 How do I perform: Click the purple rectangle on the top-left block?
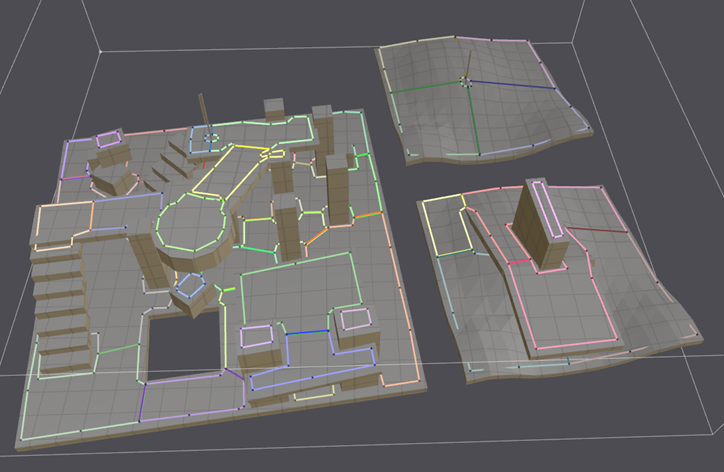(107, 138)
